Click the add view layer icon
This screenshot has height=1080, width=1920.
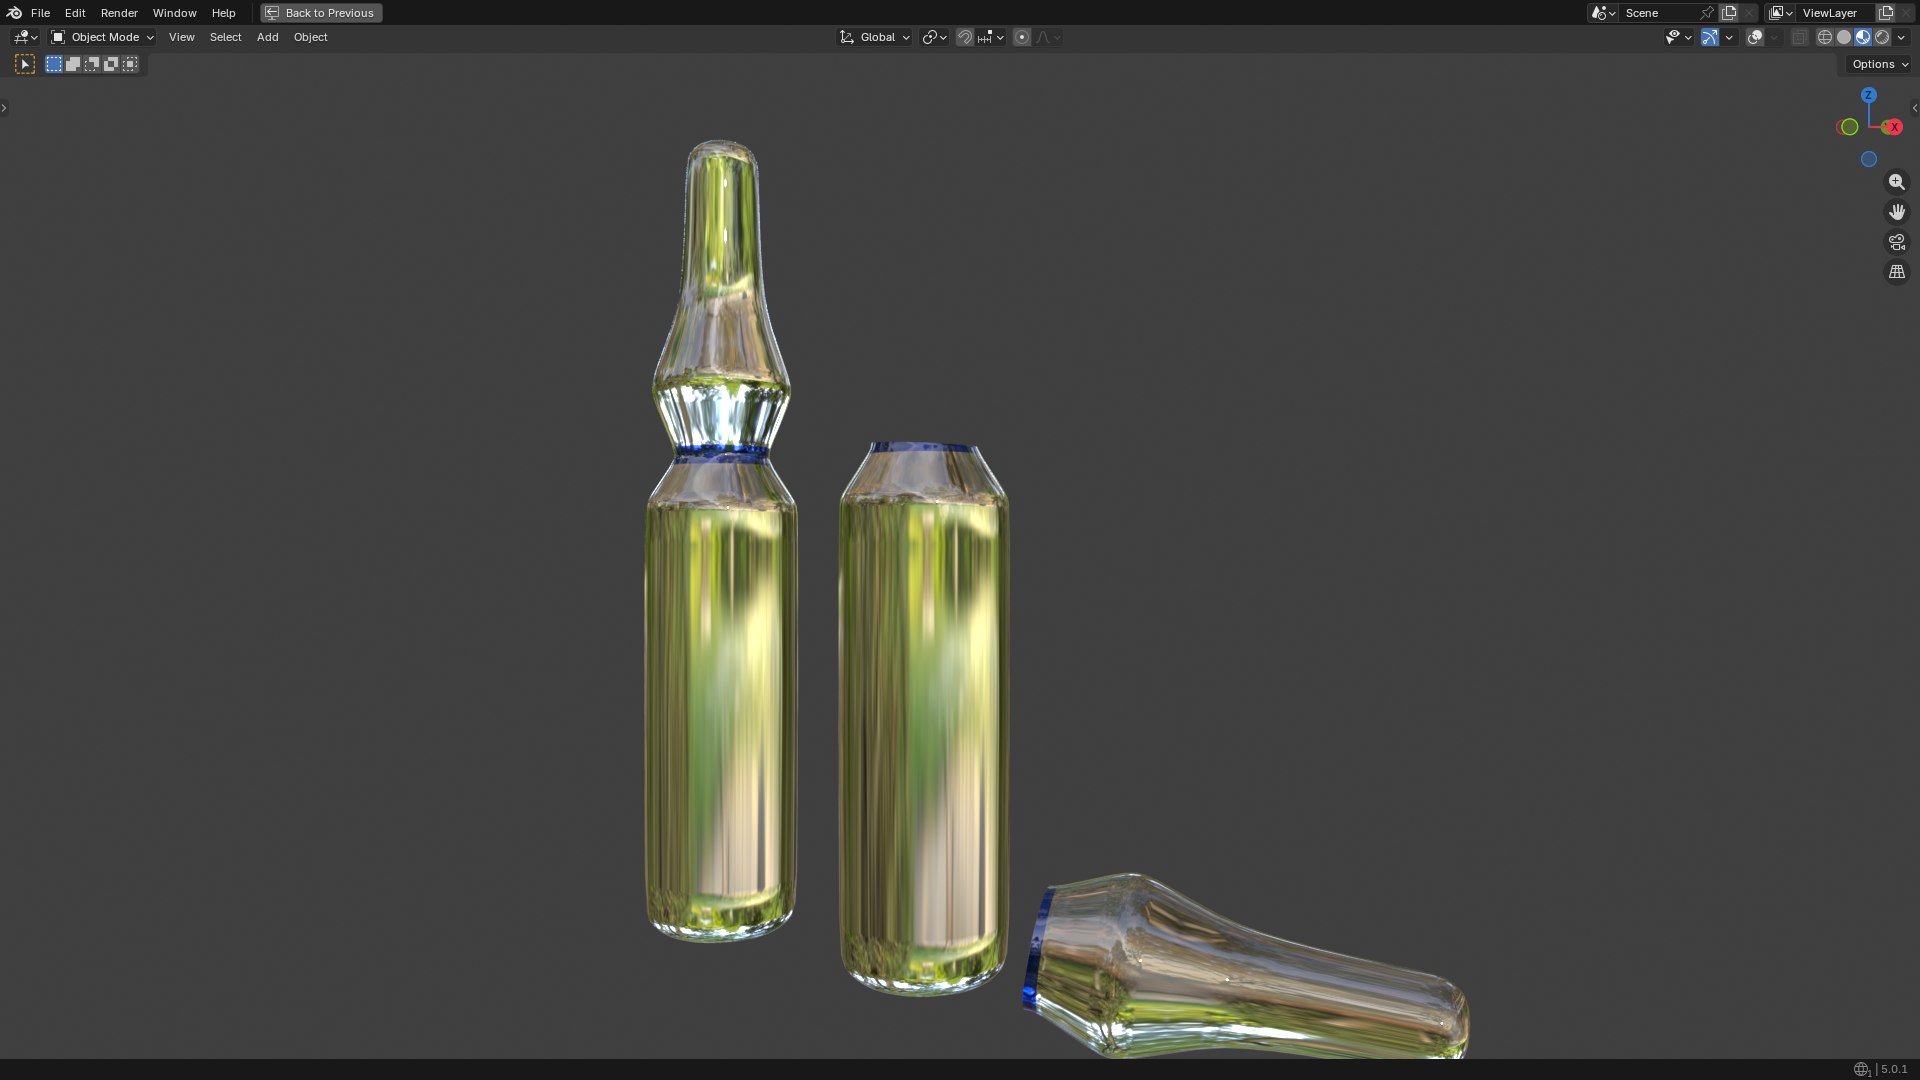1886,13
